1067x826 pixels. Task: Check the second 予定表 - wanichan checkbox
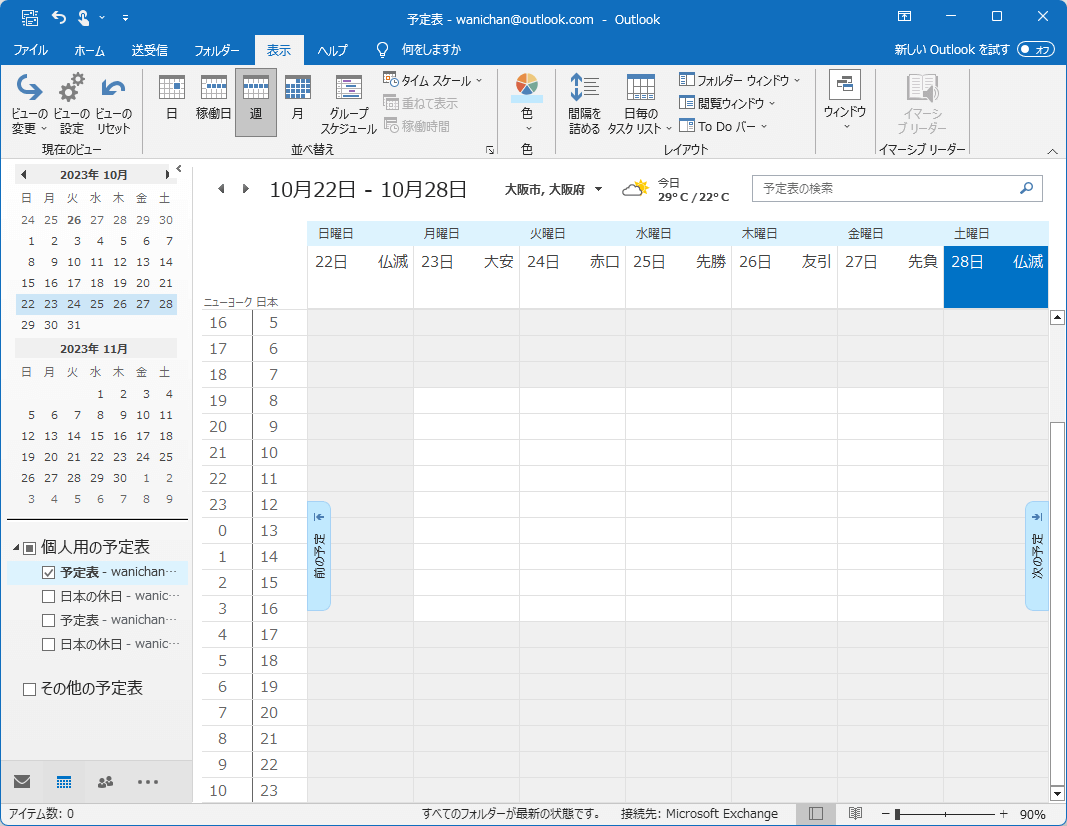[x=48, y=621]
